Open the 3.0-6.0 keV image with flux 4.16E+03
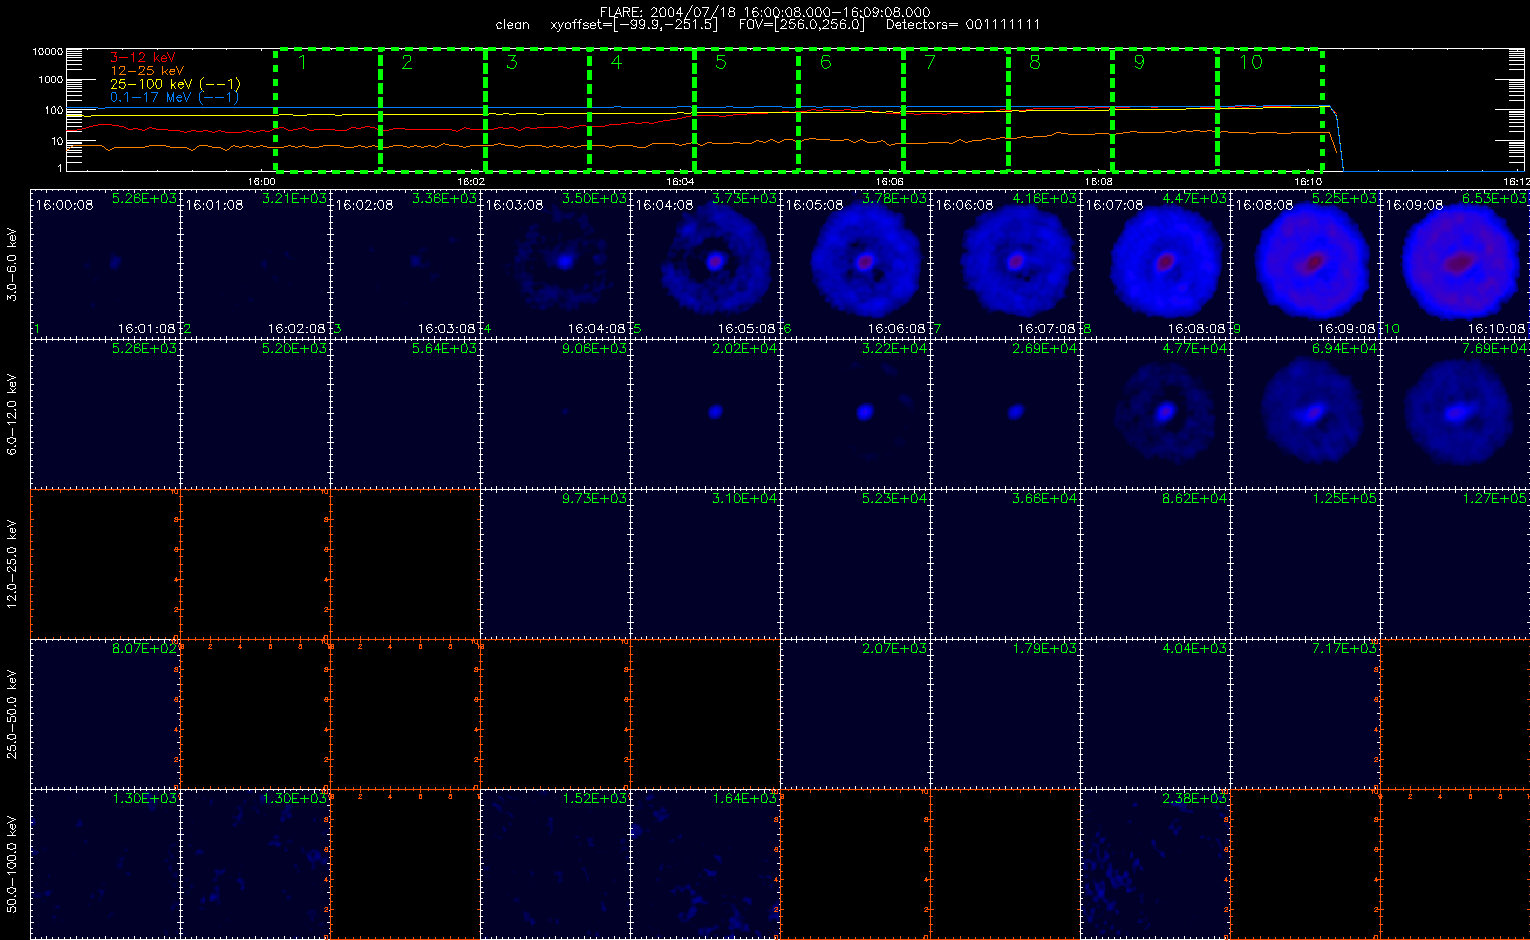This screenshot has height=940, width=1530. tap(1005, 263)
